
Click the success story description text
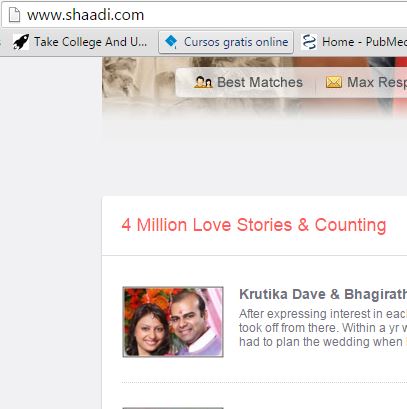tap(323, 328)
